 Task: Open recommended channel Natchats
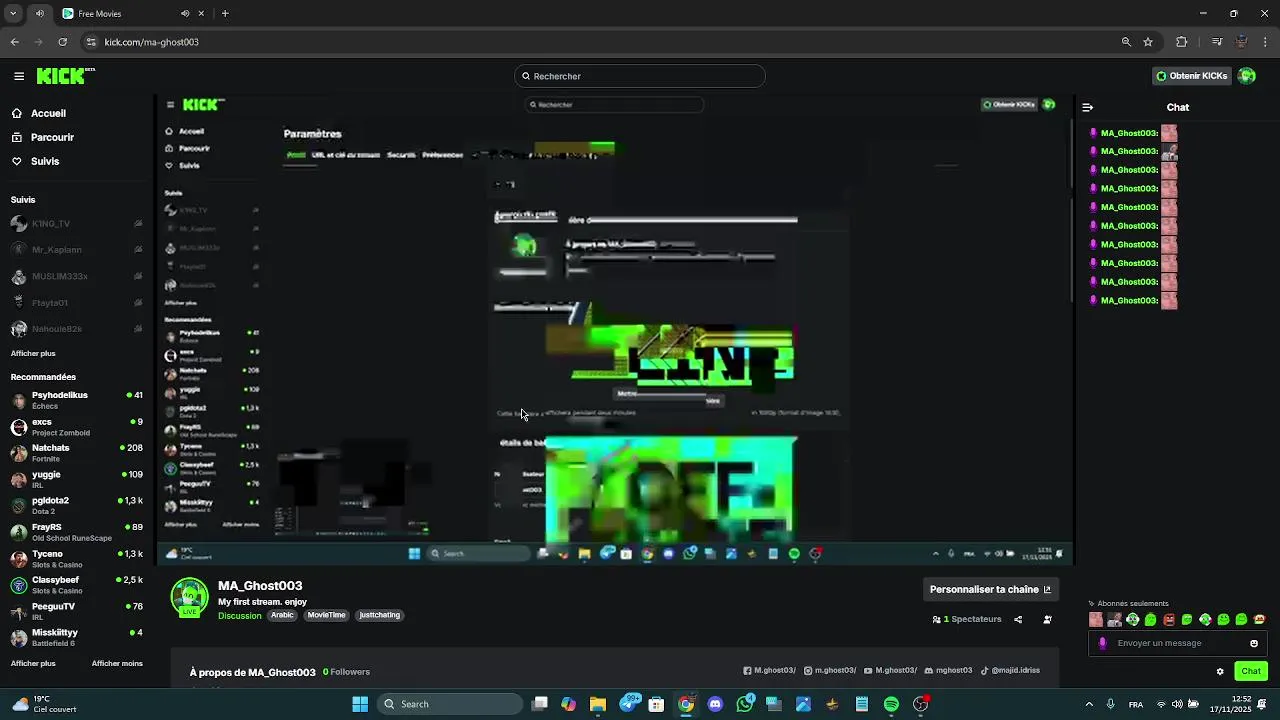[76, 453]
